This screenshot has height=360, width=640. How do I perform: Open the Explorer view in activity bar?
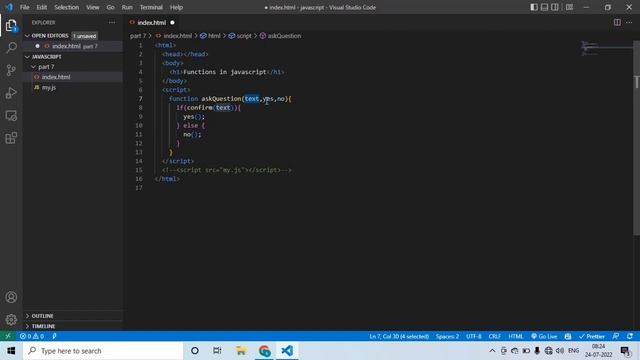(11, 26)
